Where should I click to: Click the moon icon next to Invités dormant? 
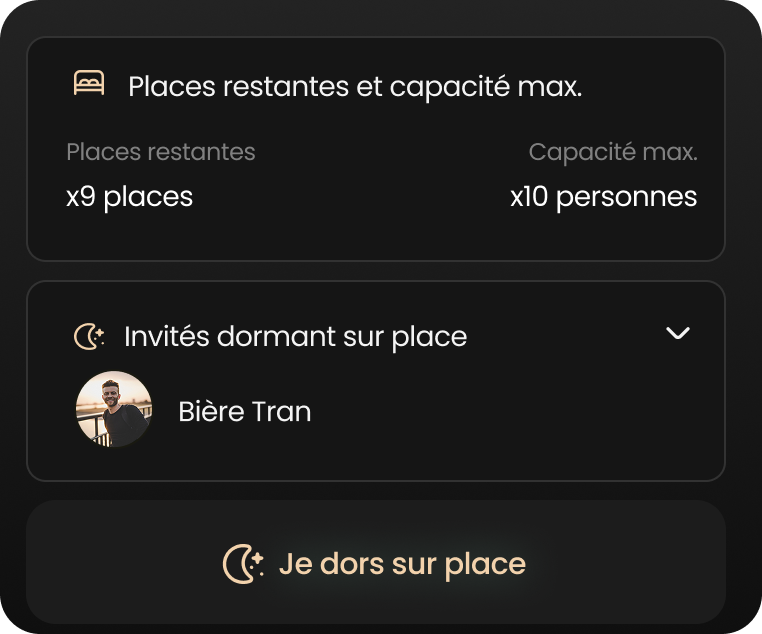[89, 337]
